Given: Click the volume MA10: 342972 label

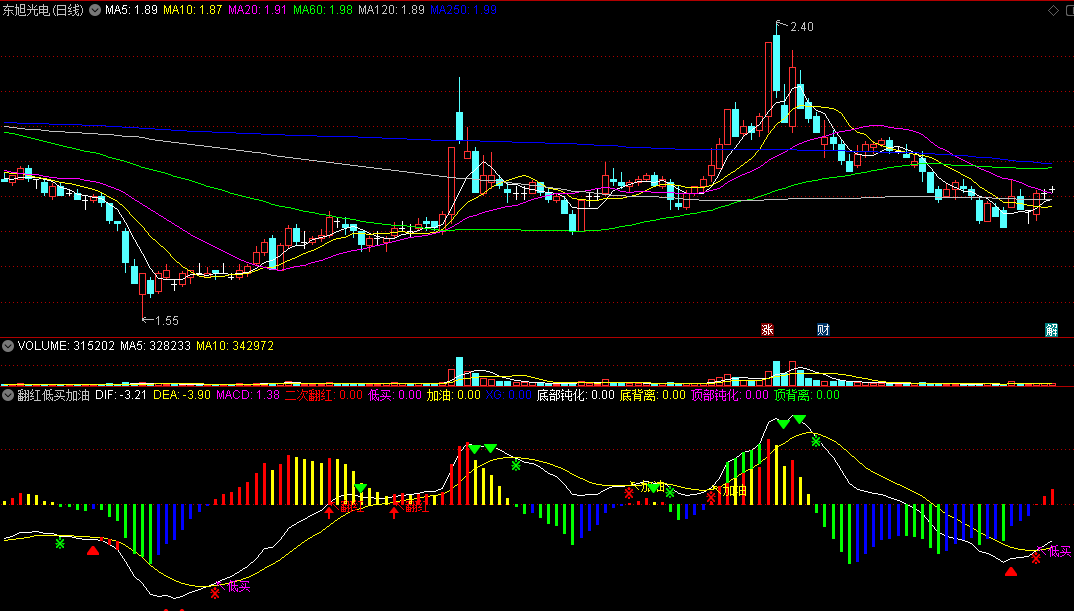Looking at the screenshot, I should click(235, 346).
